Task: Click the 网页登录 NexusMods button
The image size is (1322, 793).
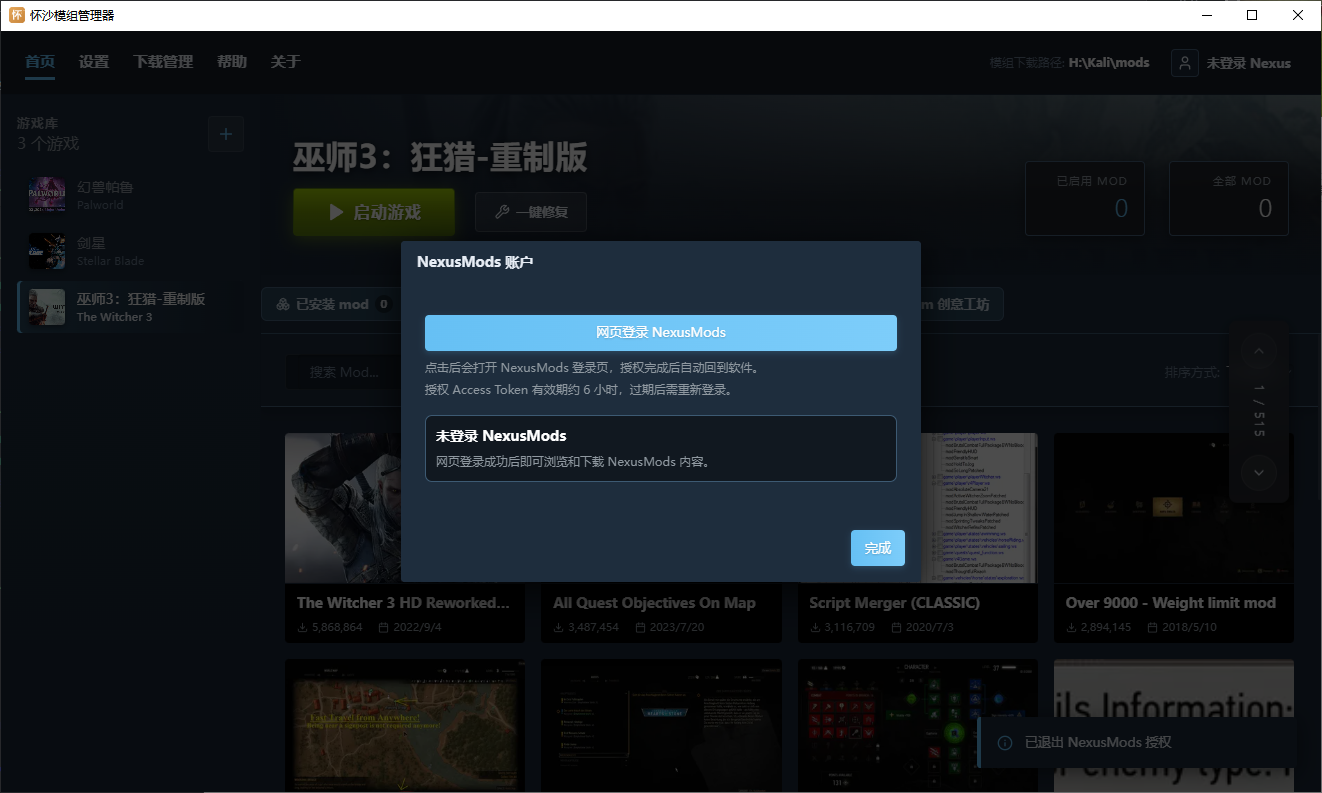Action: tap(661, 333)
